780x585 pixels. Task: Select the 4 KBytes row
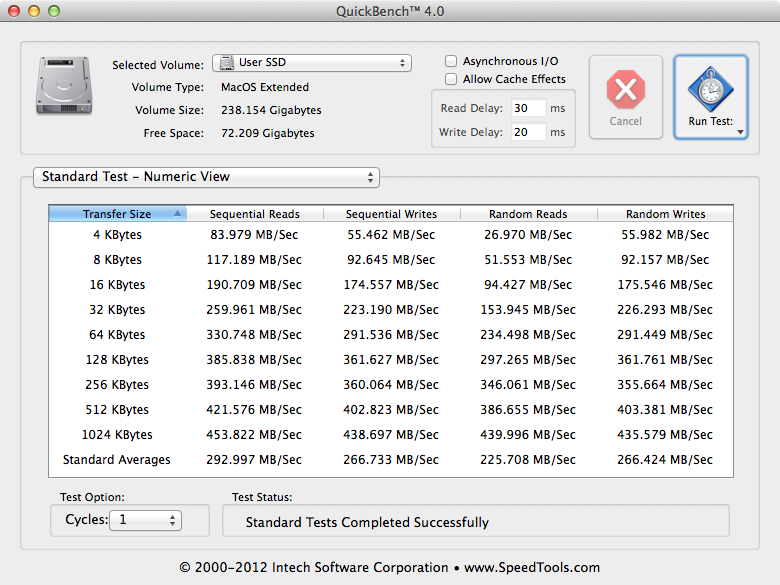pyautogui.click(x=391, y=235)
